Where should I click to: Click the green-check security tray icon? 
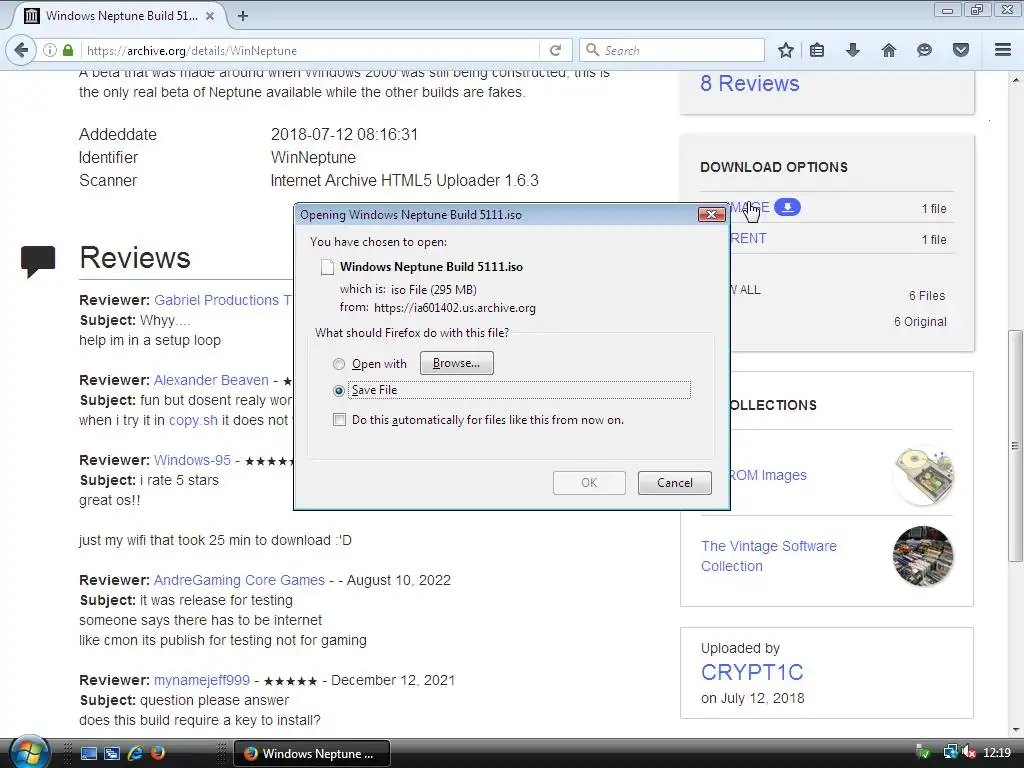924,753
